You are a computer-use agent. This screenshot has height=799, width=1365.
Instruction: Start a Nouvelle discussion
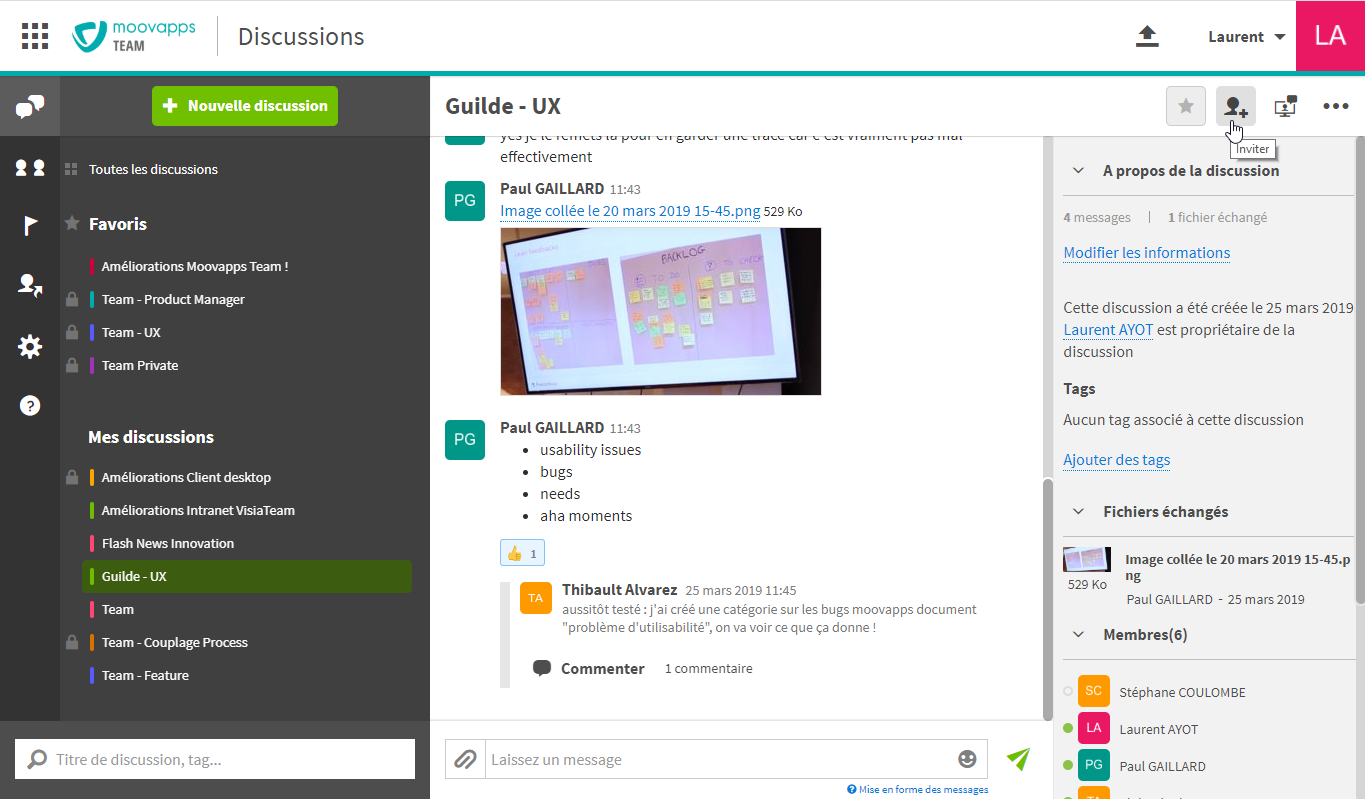pos(245,106)
